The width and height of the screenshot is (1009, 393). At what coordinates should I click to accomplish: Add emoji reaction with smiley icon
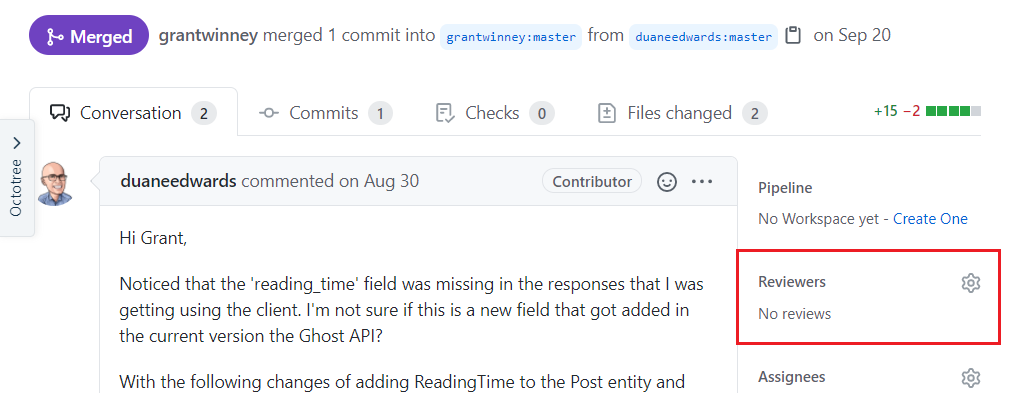click(x=667, y=182)
